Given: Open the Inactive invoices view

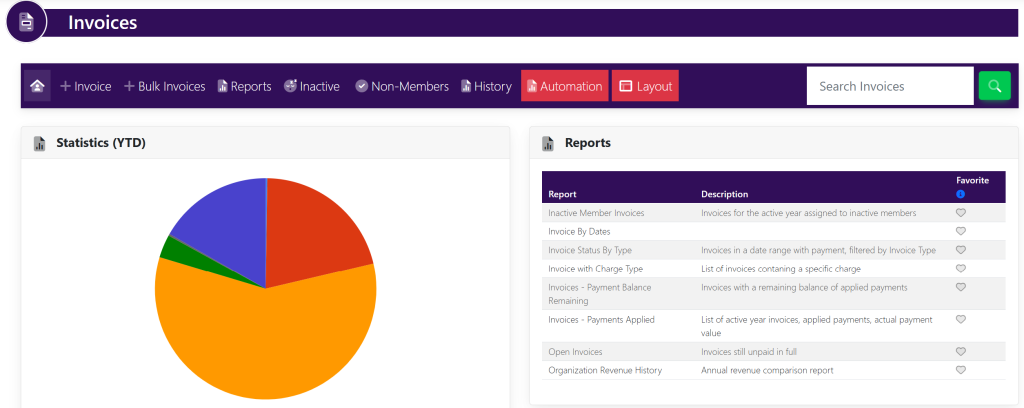Looking at the screenshot, I should [x=311, y=86].
